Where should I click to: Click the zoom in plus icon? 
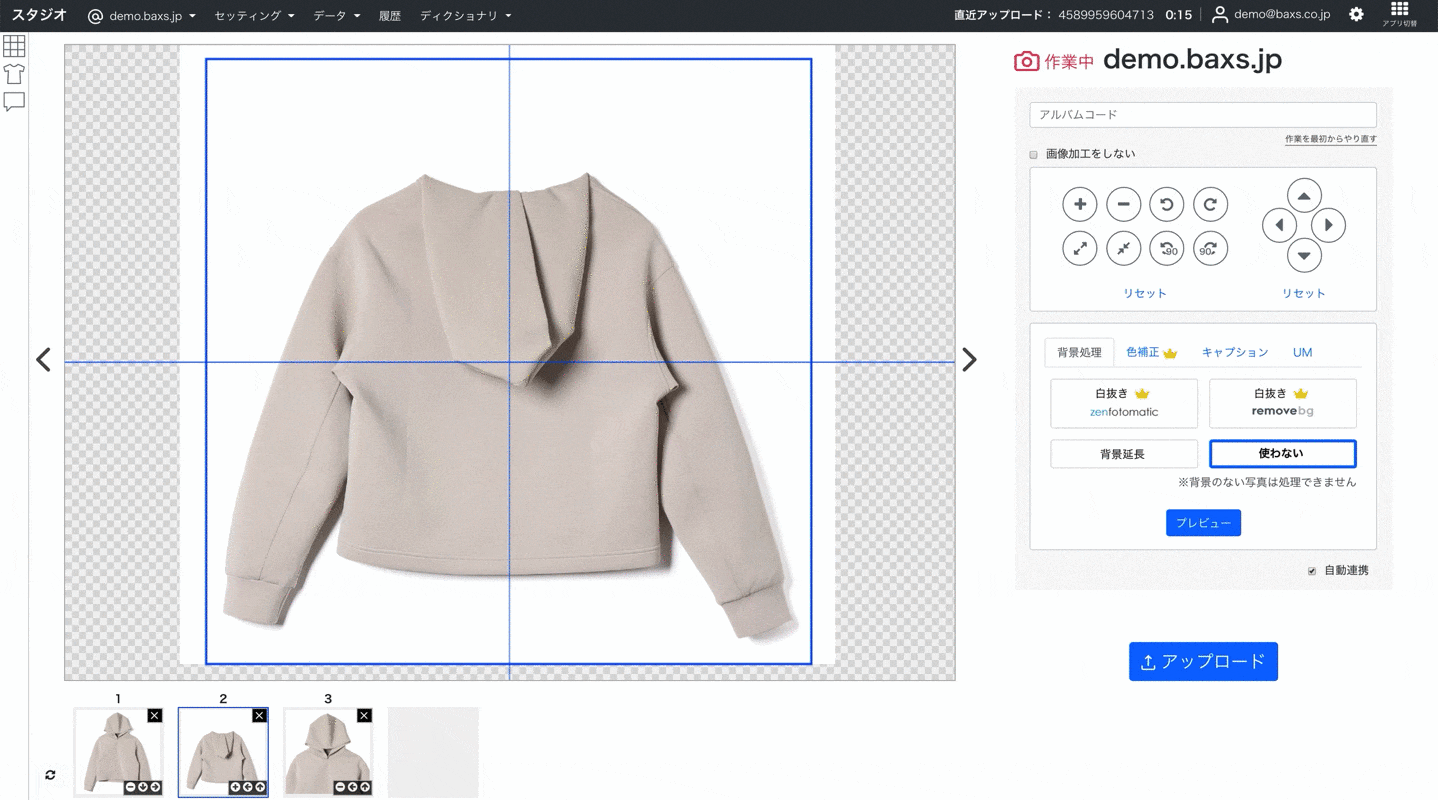1079,204
